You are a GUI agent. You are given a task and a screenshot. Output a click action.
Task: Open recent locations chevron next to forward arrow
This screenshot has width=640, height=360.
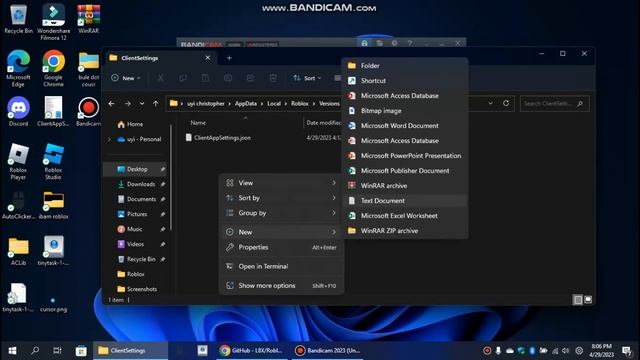[x=142, y=104]
